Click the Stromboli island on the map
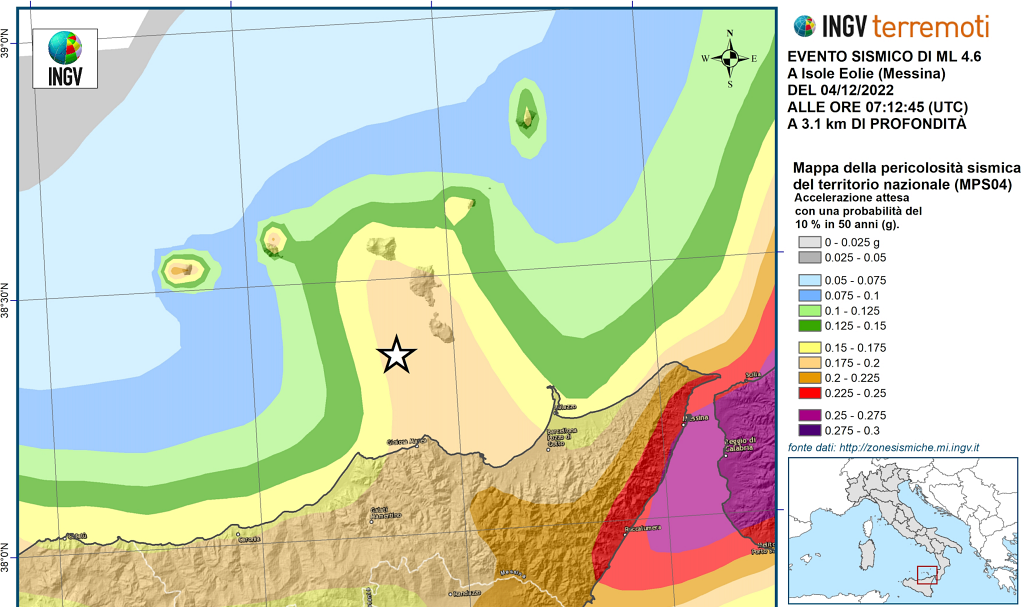Image resolution: width=1024 pixels, height=607 pixels. click(x=526, y=113)
